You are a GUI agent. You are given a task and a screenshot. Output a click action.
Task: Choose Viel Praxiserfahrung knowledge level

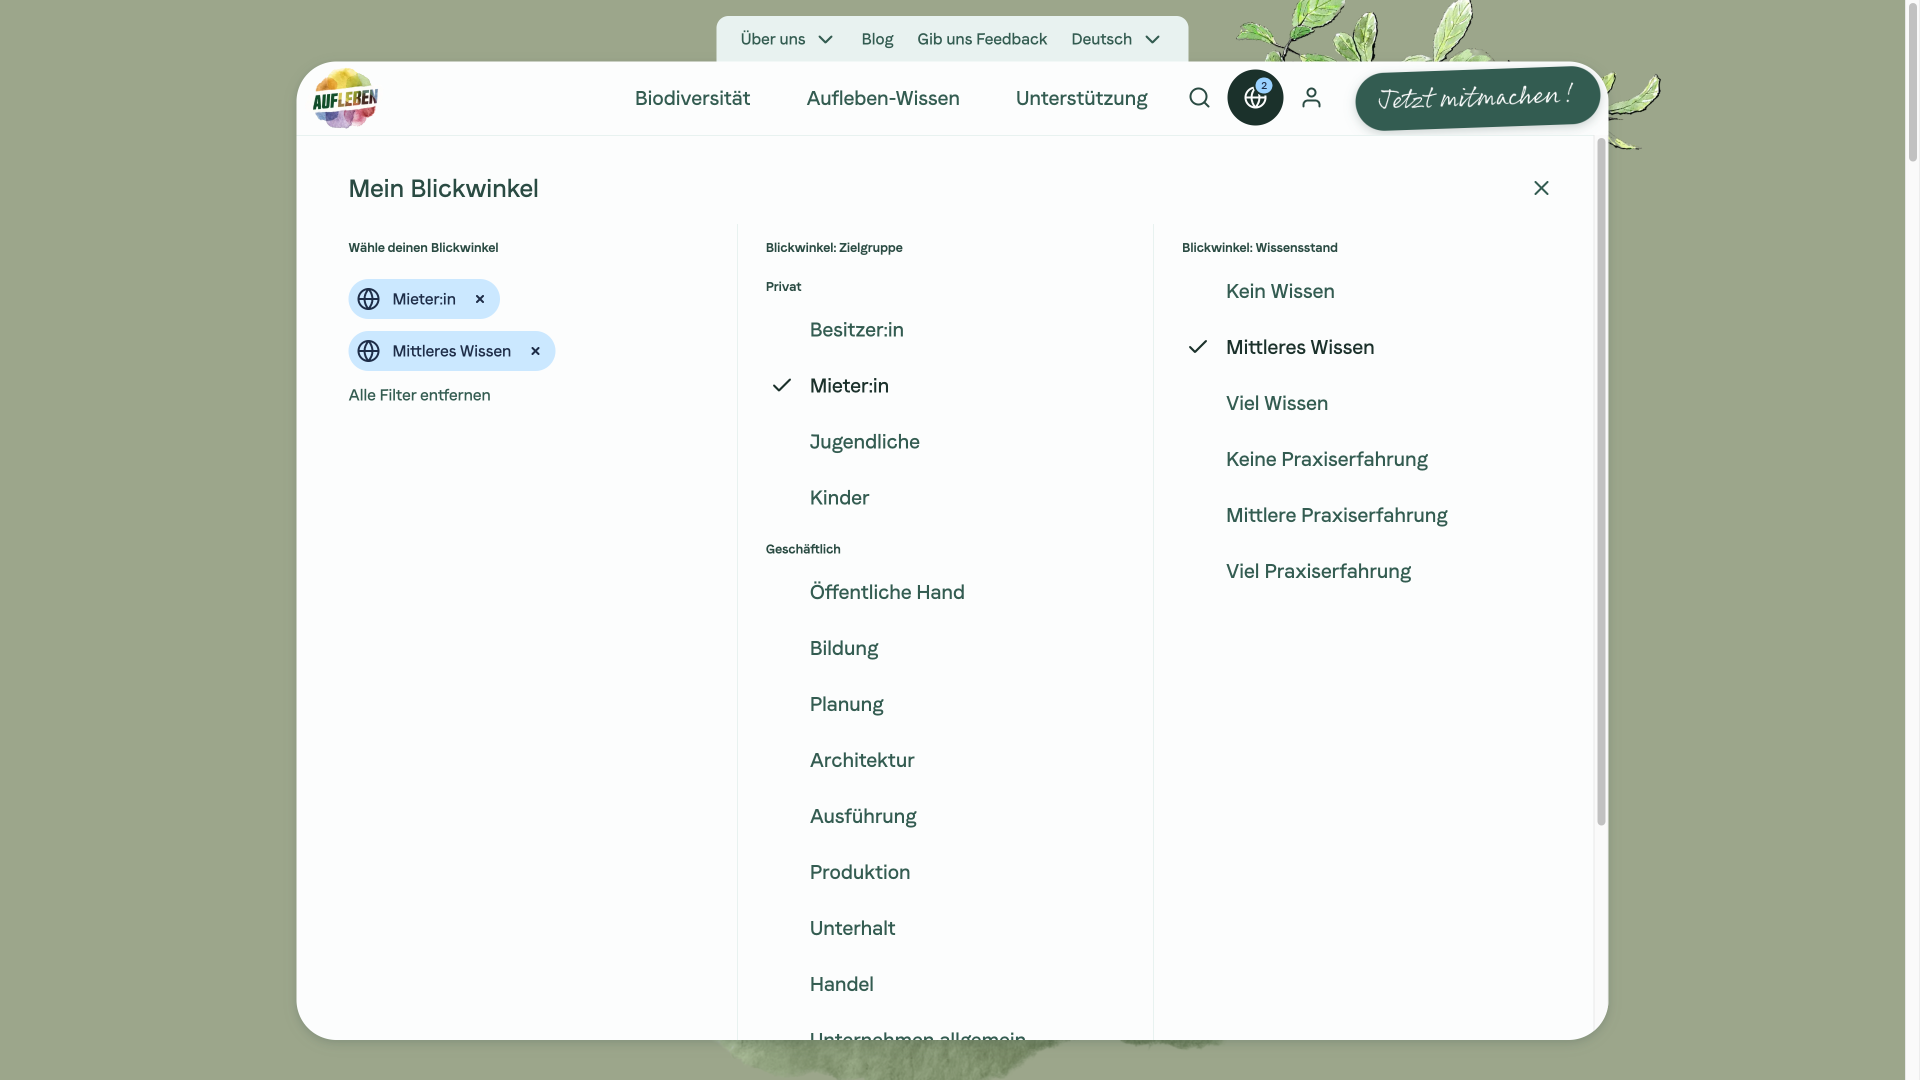[x=1318, y=571]
